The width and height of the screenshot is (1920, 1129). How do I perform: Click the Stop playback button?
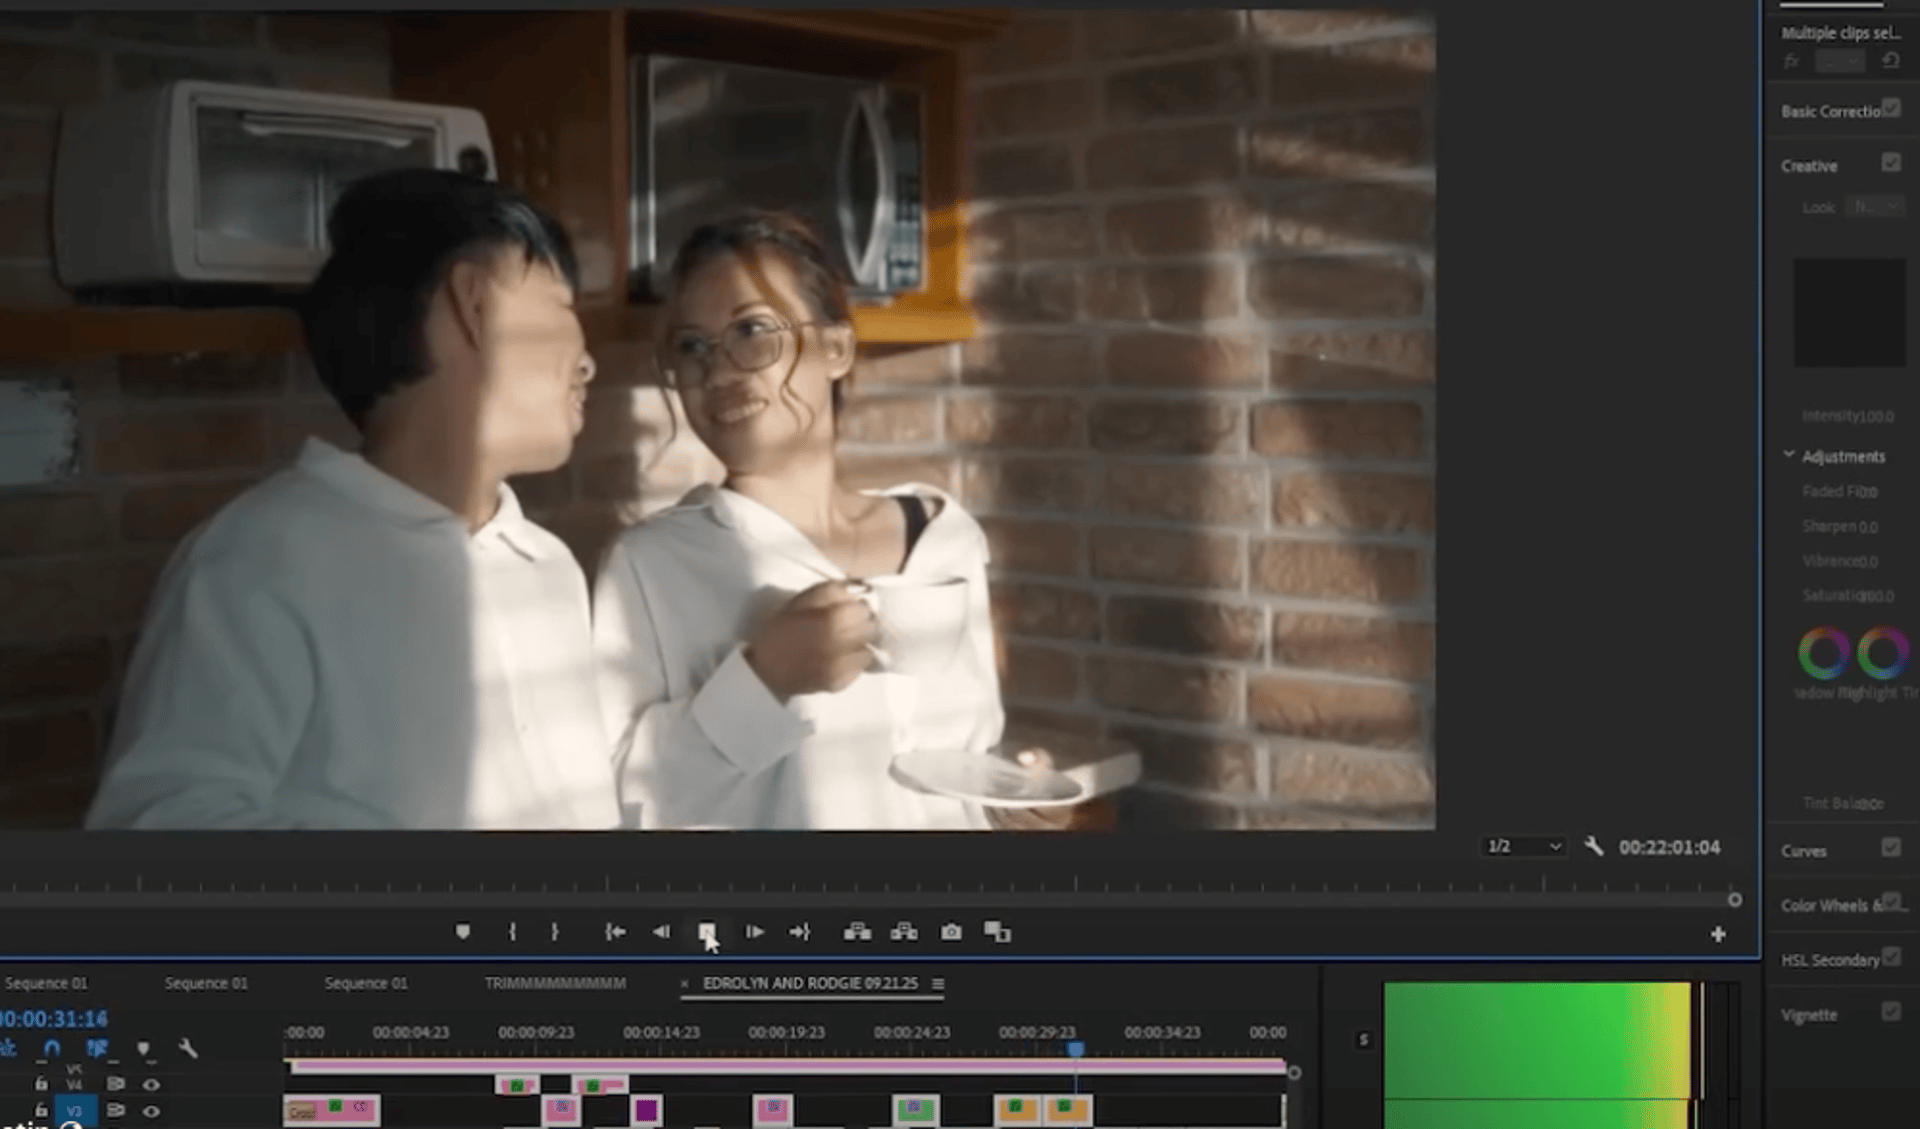point(706,932)
